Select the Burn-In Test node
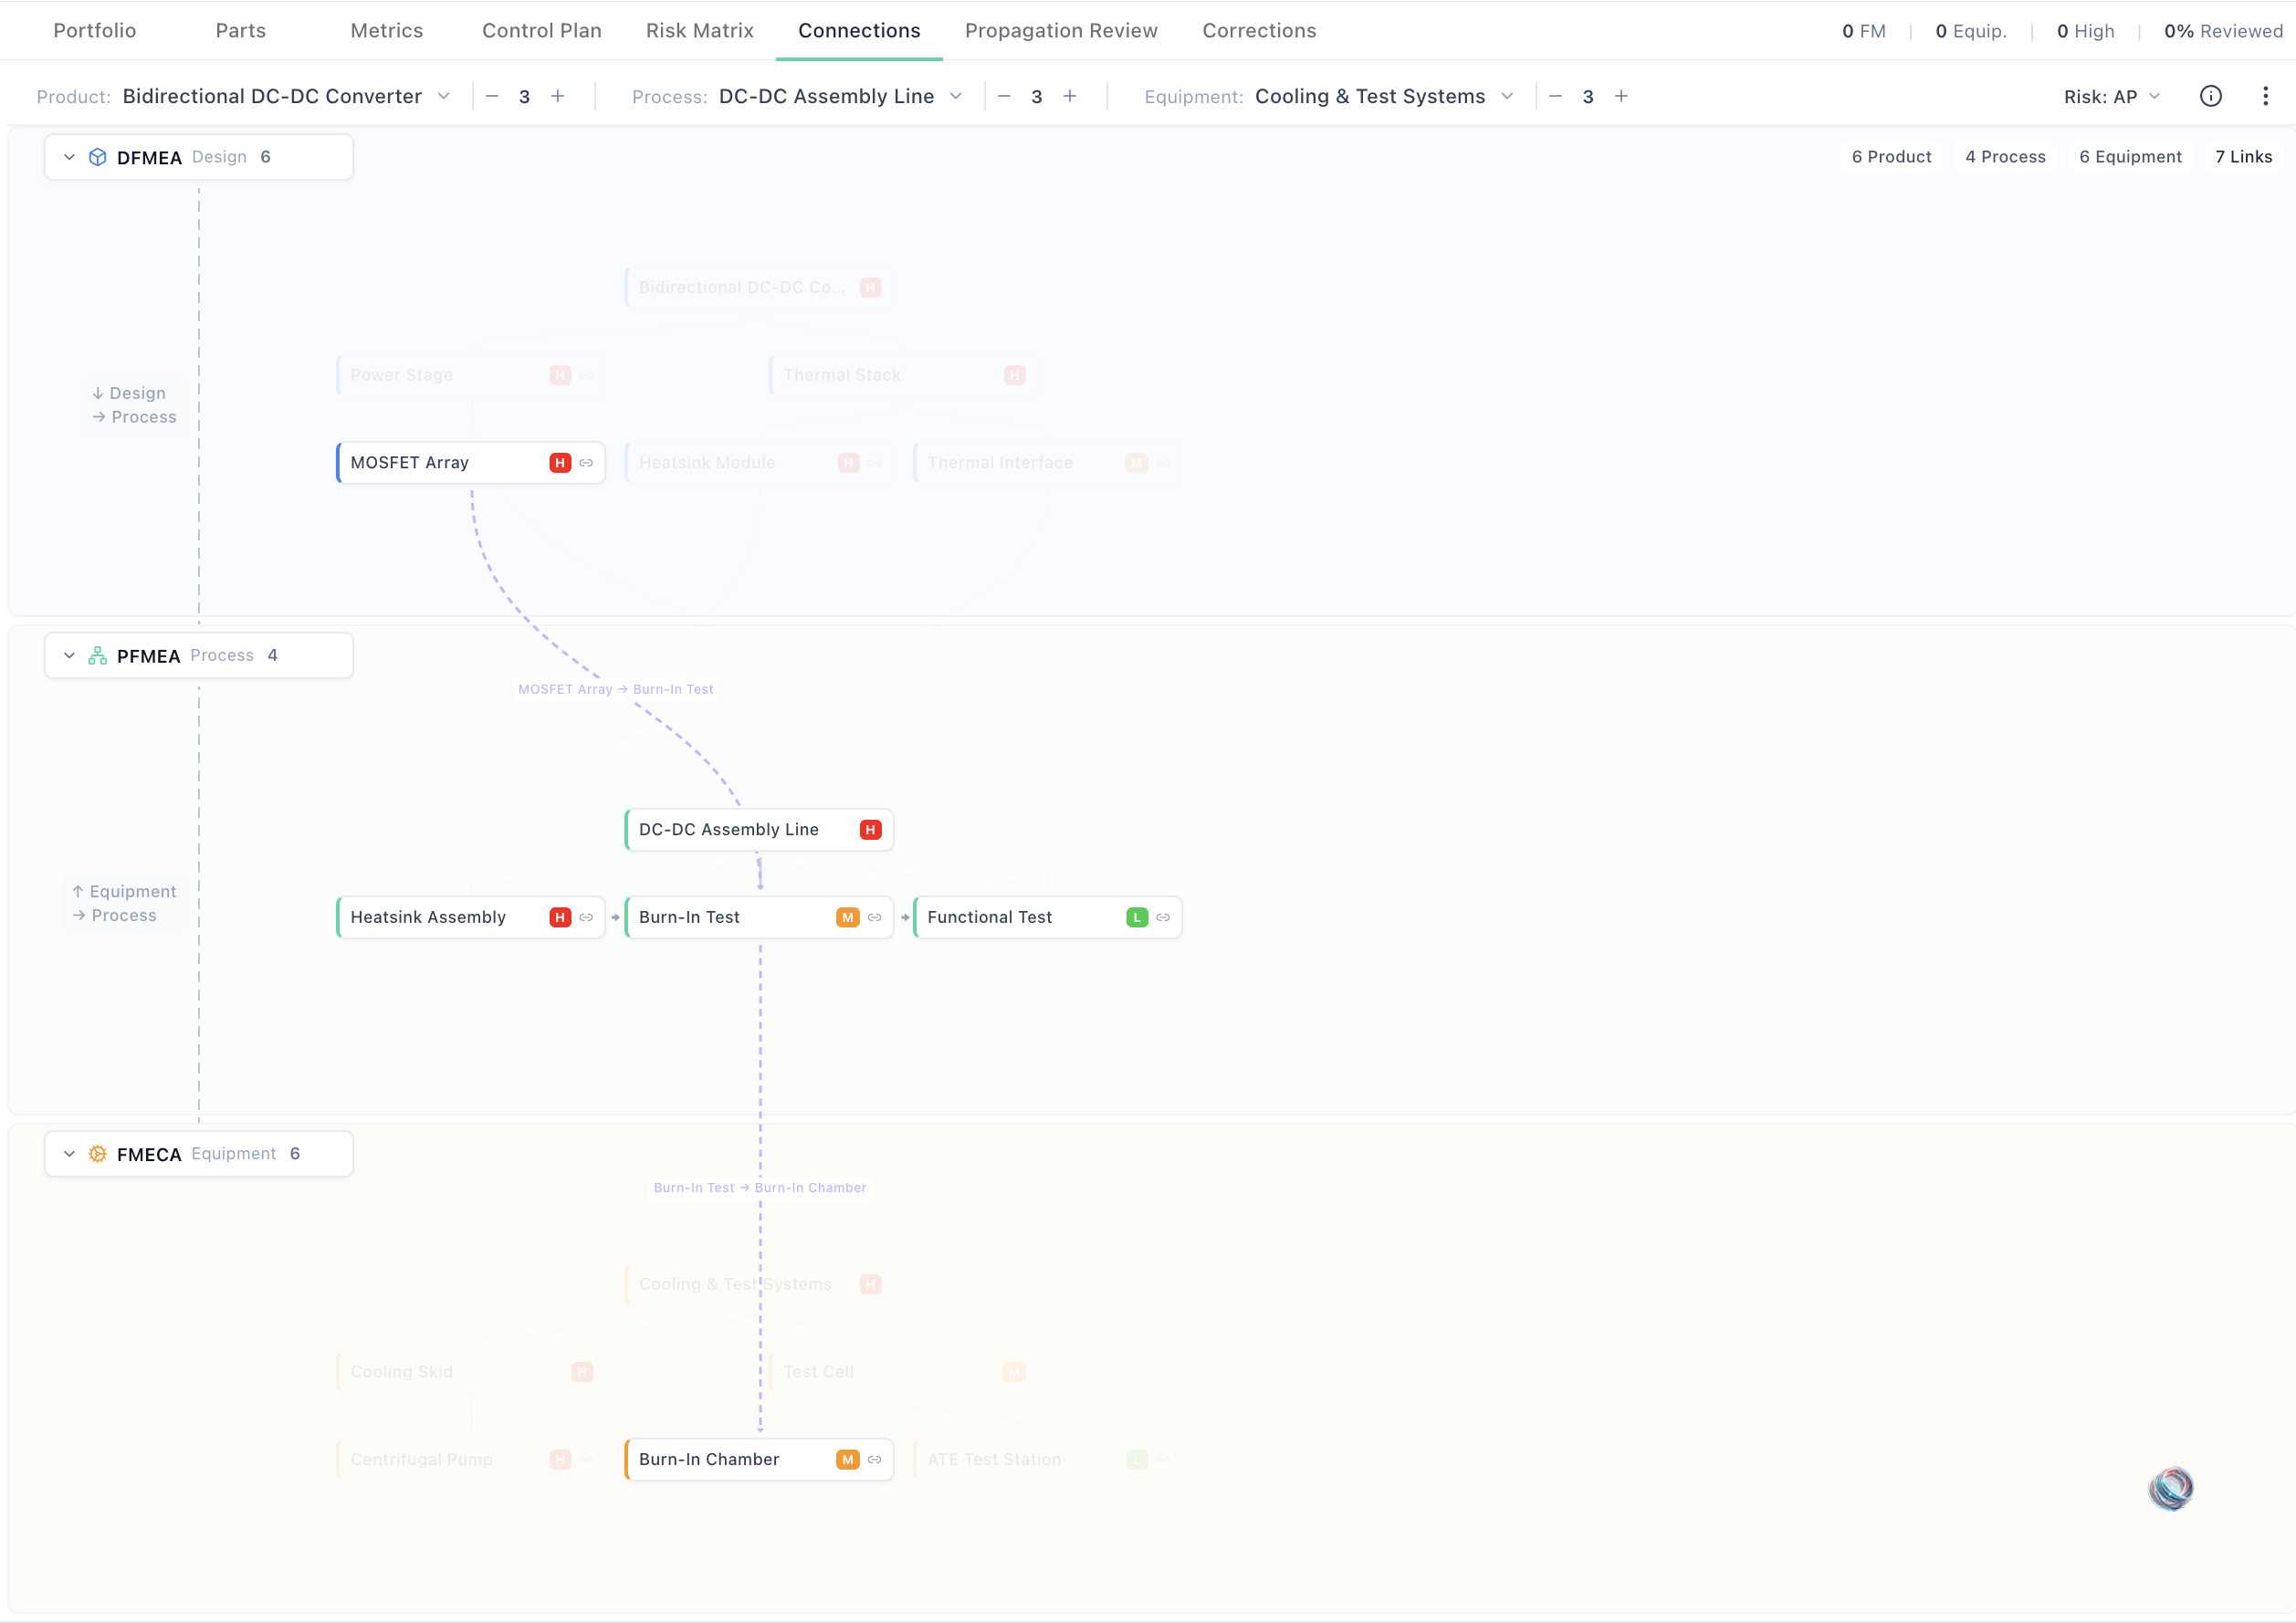Viewport: 2296px width, 1623px height. point(759,917)
